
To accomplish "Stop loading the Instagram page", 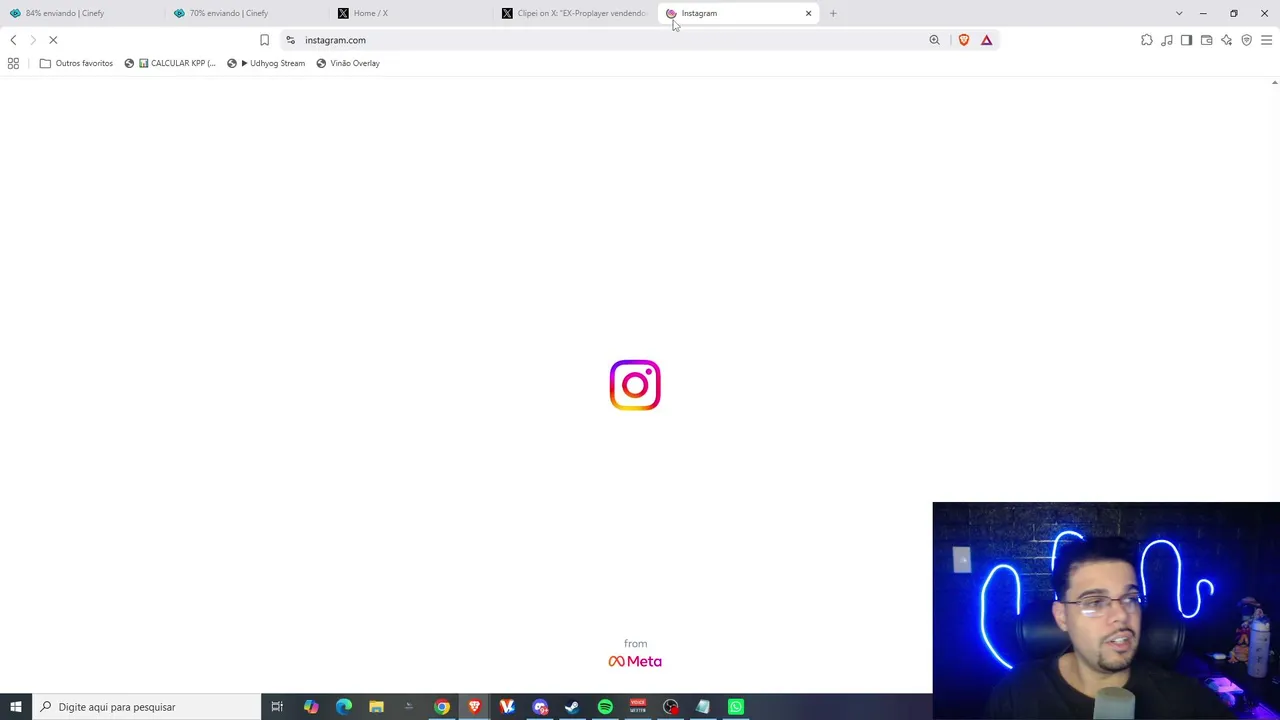I will tap(53, 40).
